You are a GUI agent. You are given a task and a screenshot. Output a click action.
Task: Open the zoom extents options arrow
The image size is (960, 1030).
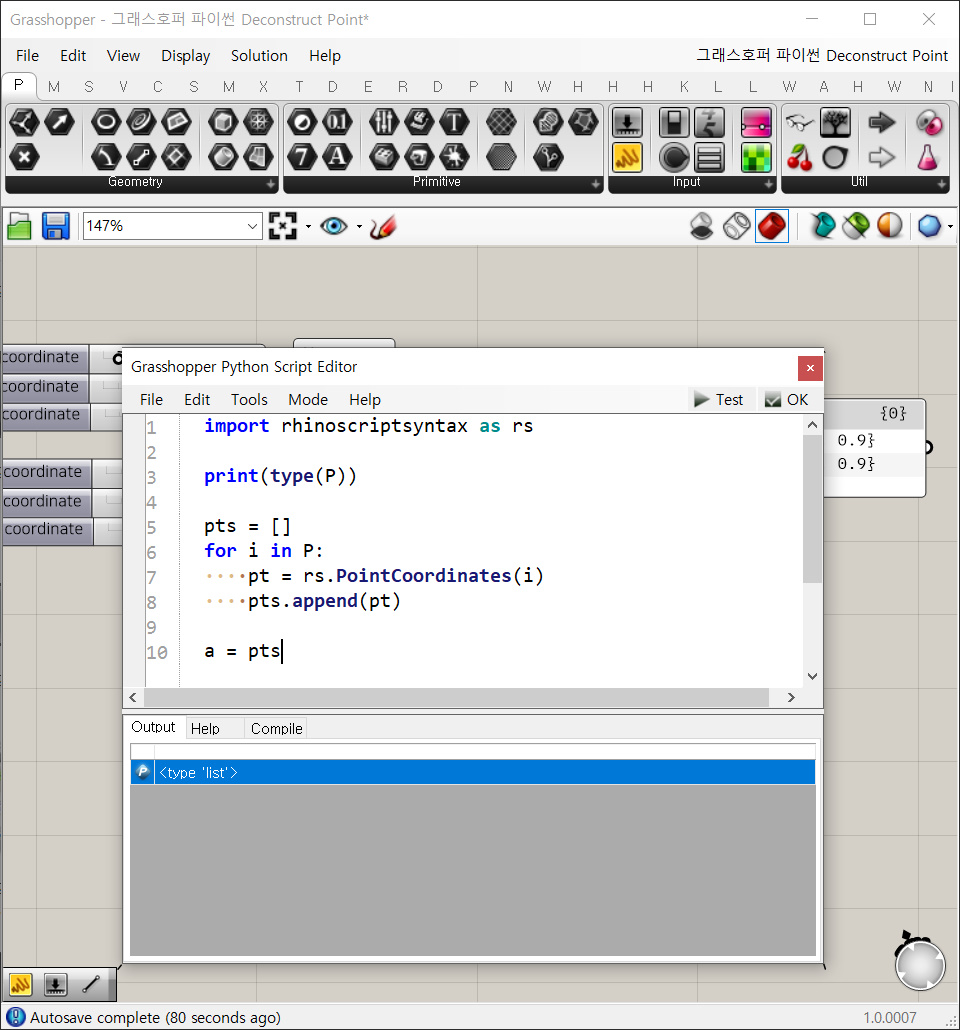click(308, 227)
